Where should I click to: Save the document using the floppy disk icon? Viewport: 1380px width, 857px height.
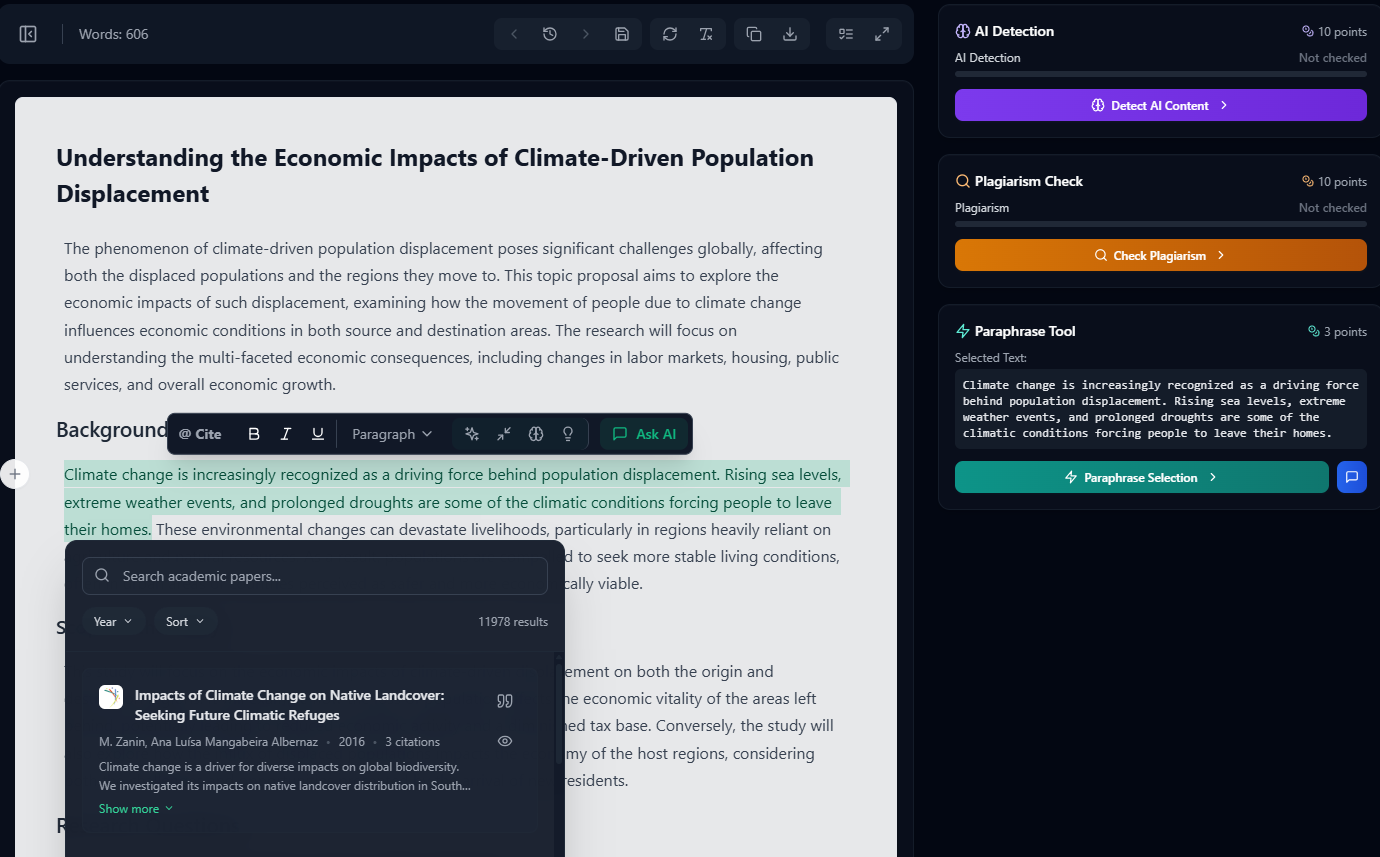pos(621,33)
